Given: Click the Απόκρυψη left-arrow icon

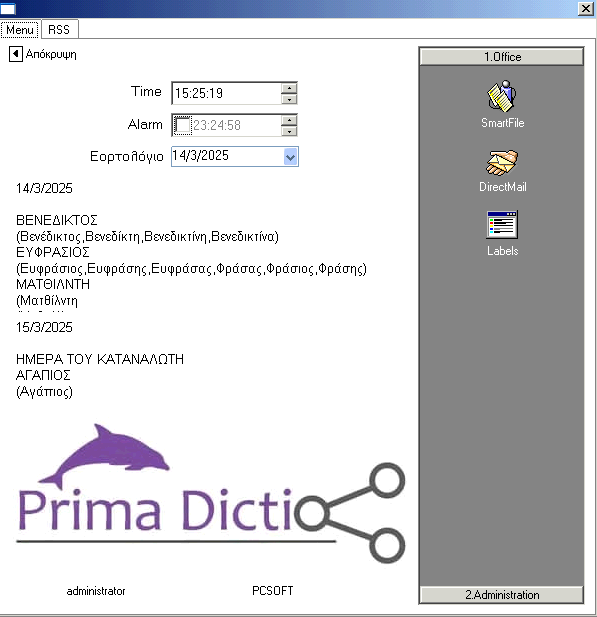Looking at the screenshot, I should pos(15,54).
